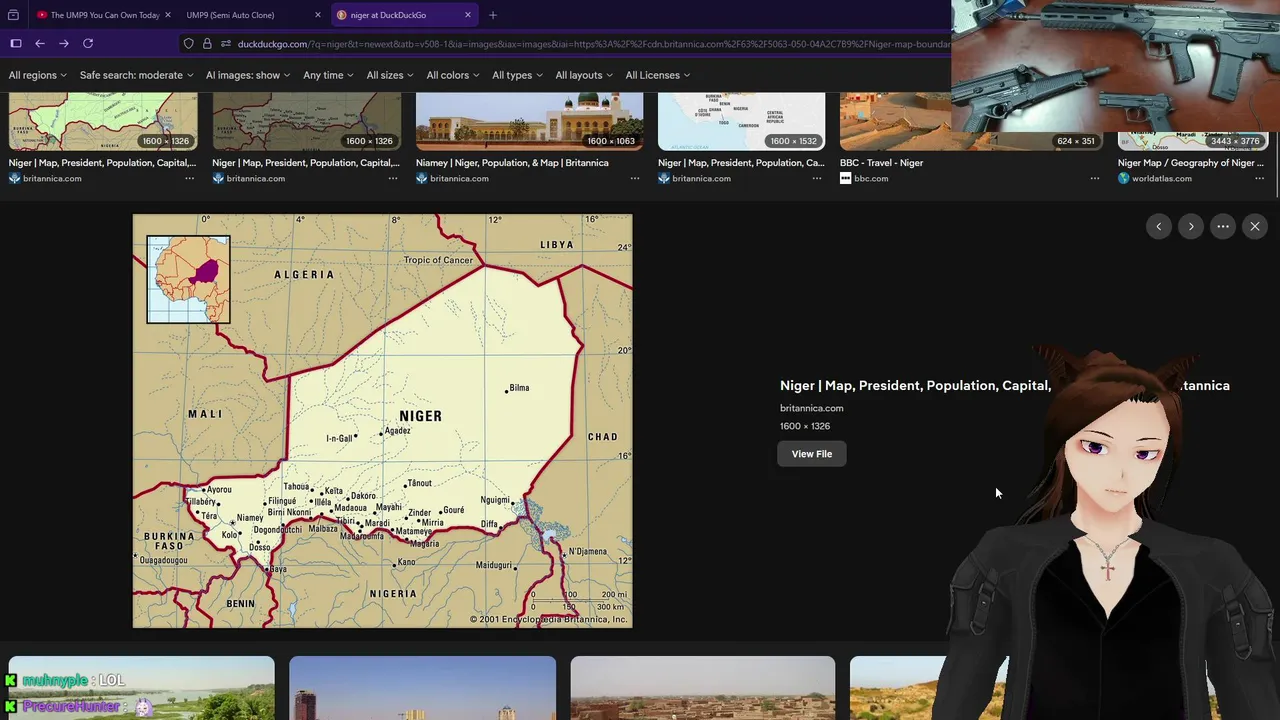
Task: Open the 'BBC - Travel - Niger' result
Action: [881, 162]
